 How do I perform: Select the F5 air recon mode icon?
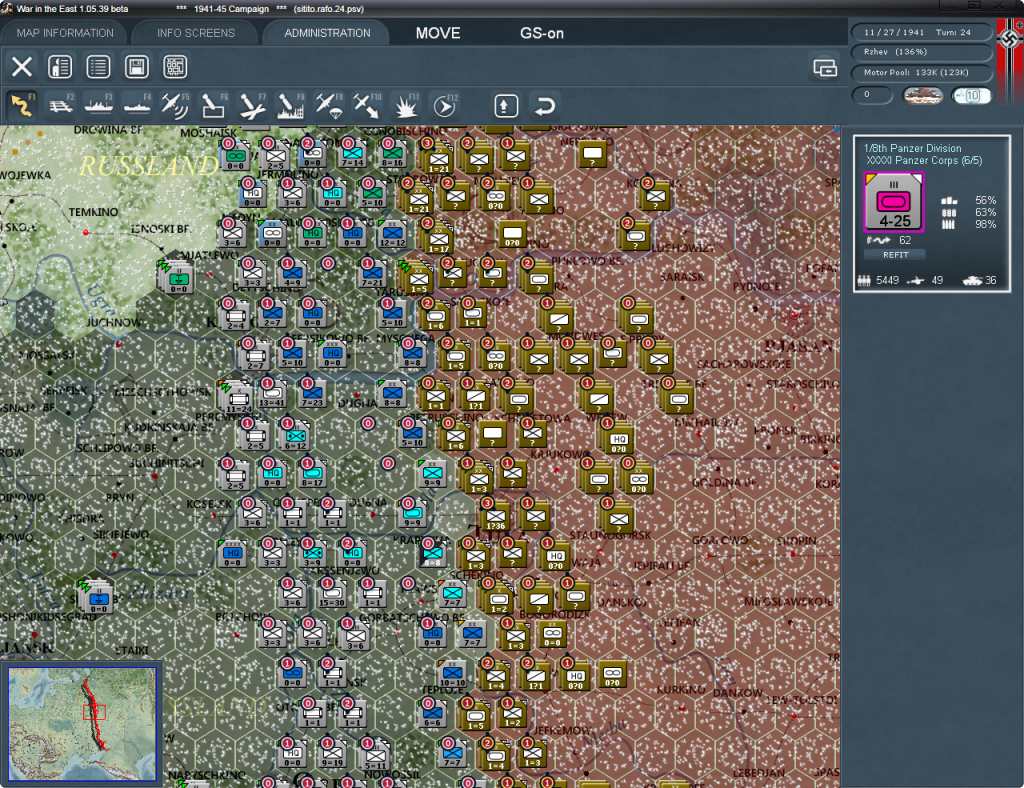[x=175, y=105]
